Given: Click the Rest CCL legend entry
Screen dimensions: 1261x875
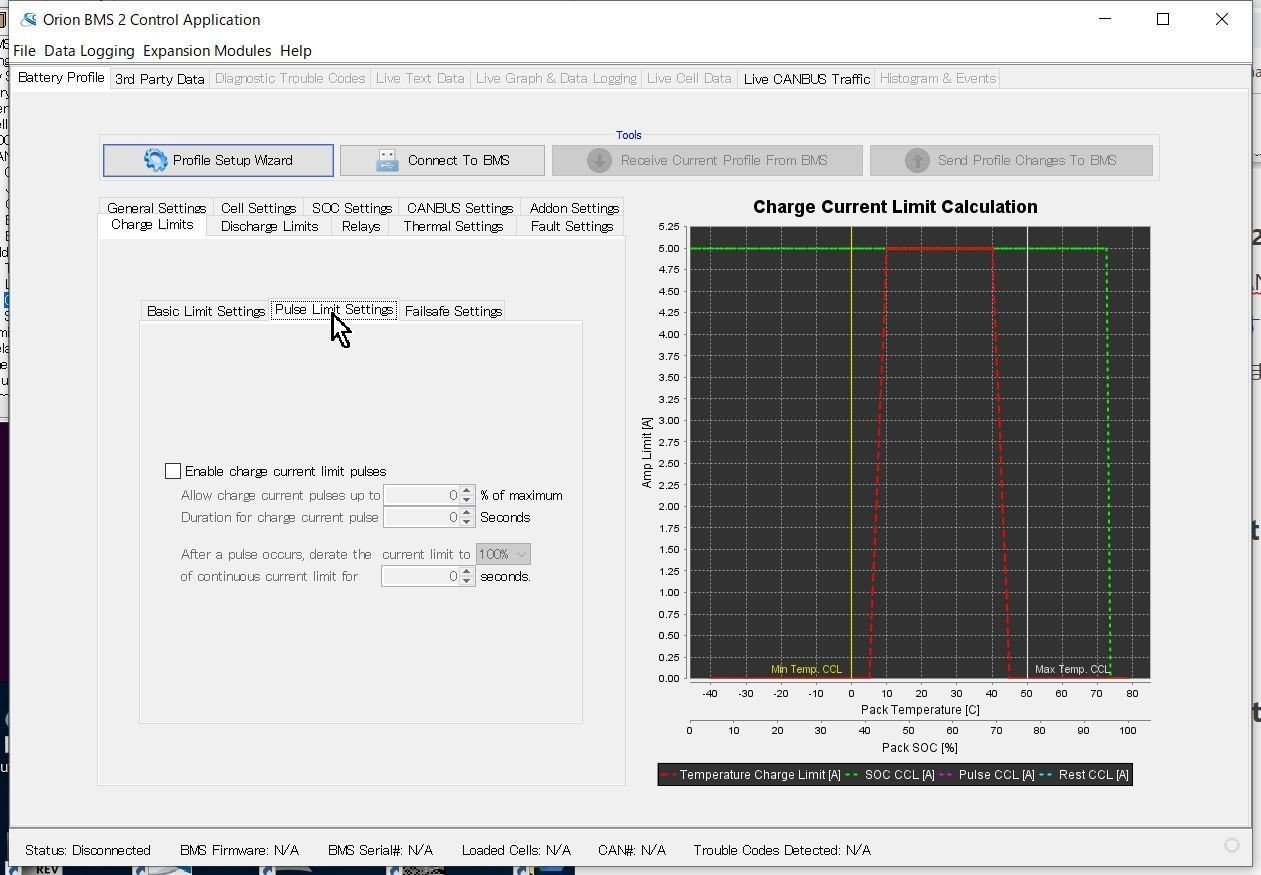Looking at the screenshot, I should point(1084,775).
